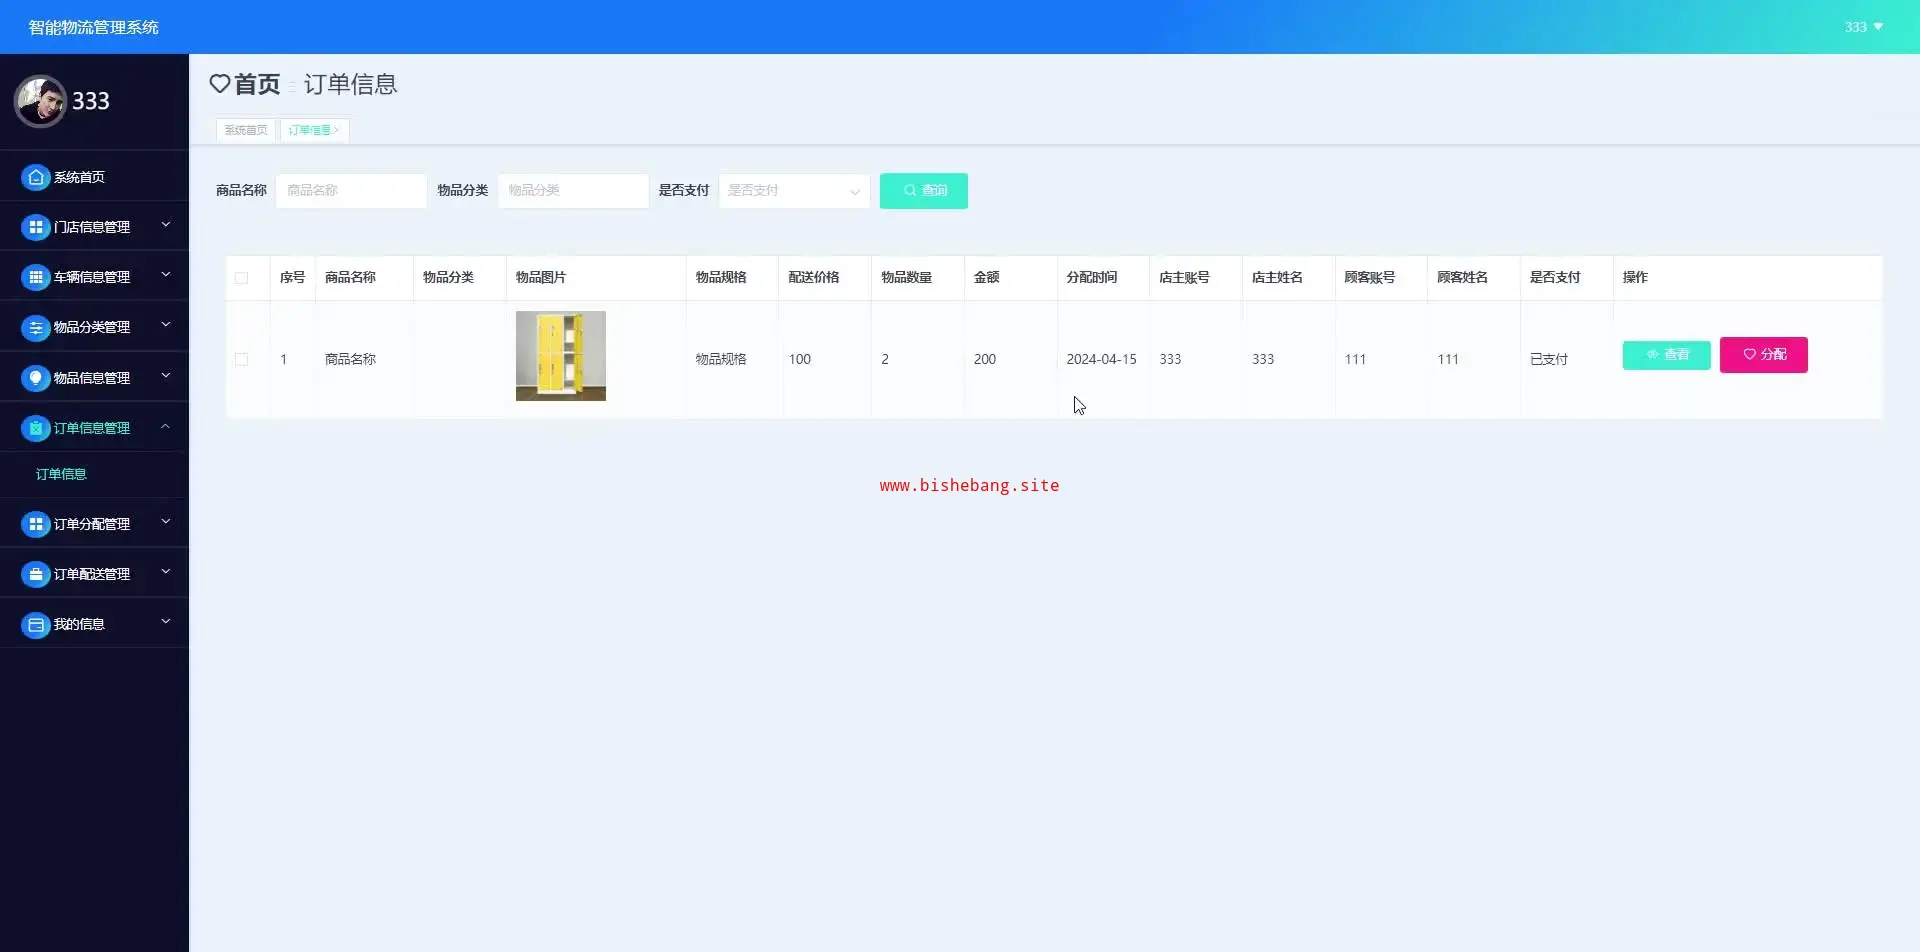Expand the 物品信息管理 submenu arrow
Screen dimensions: 1920x952
166,376
